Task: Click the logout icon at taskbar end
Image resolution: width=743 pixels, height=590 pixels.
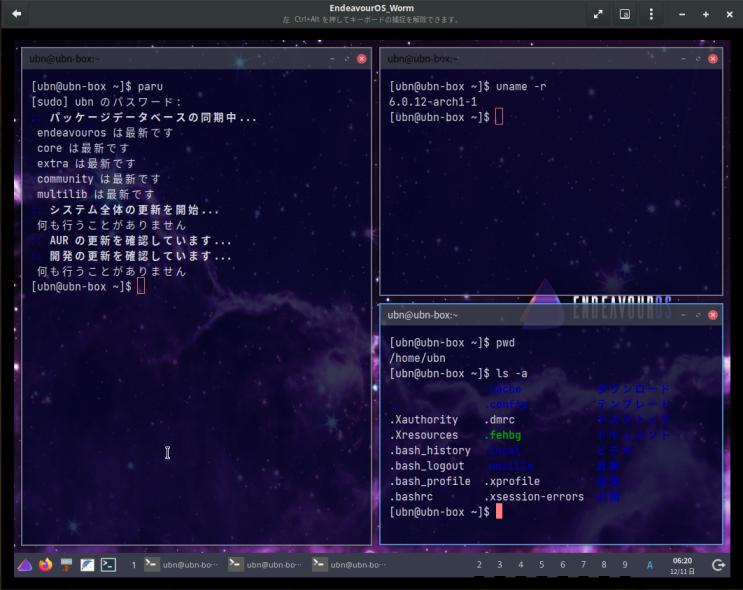Action: point(718,565)
